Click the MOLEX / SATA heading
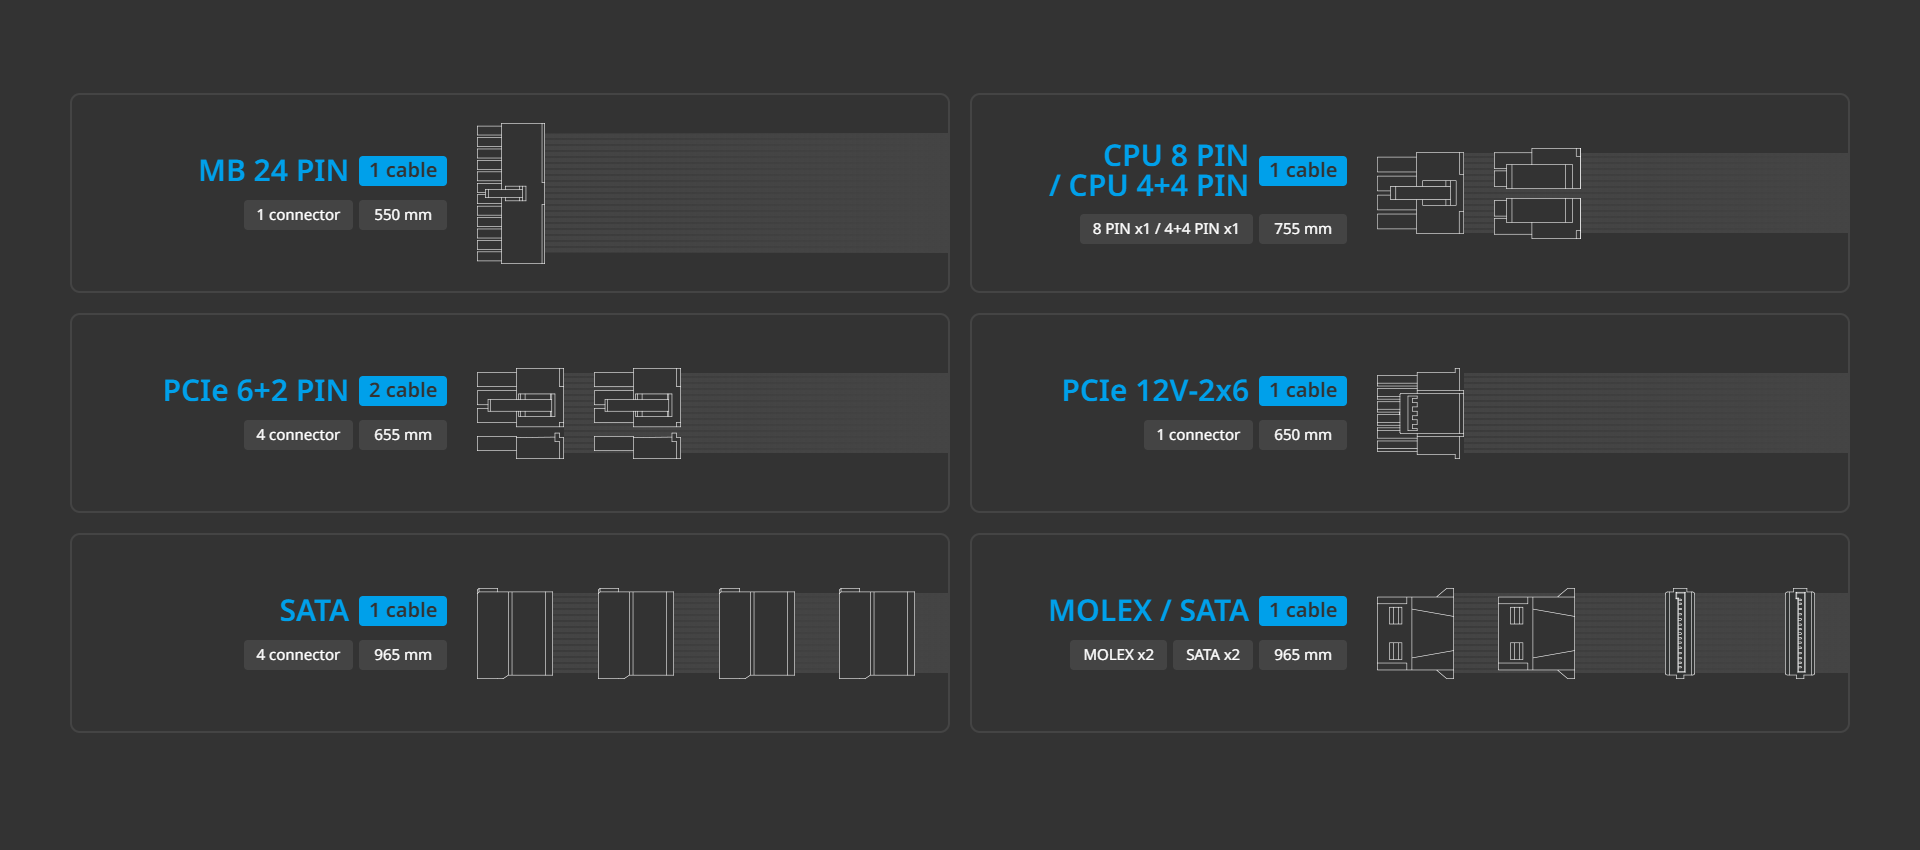The image size is (1920, 850). (x=1148, y=611)
